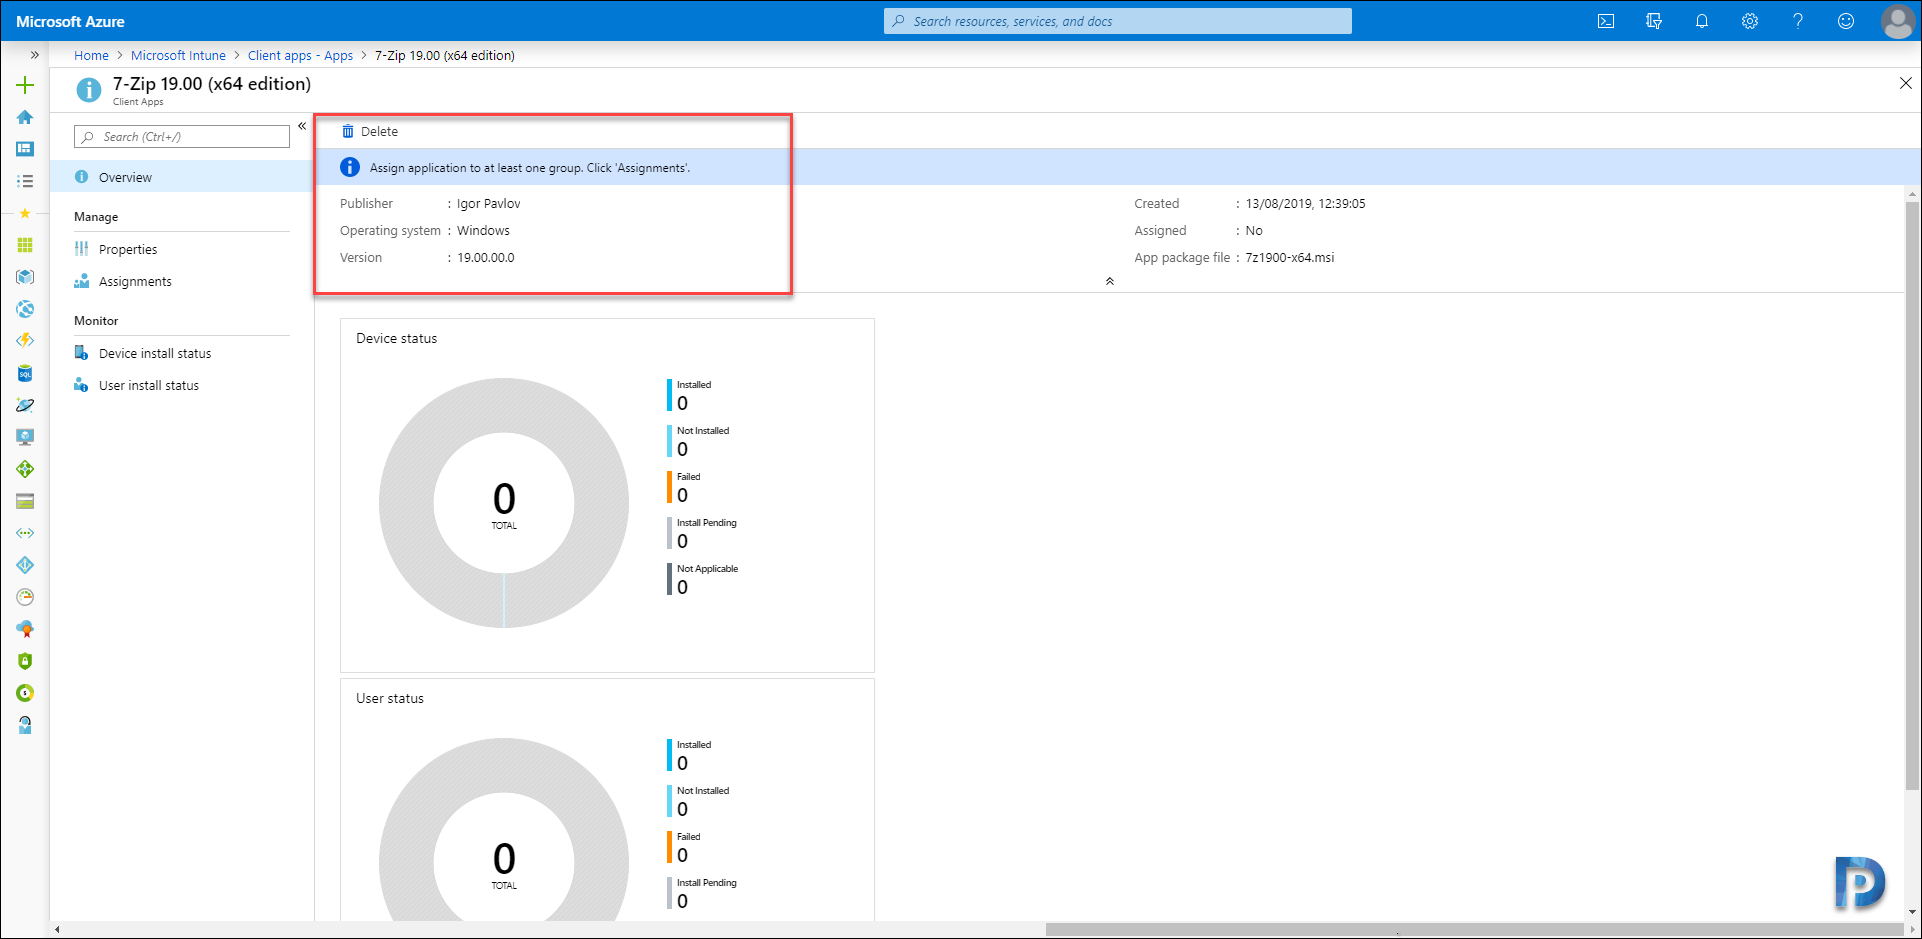Expand the left sidebar with double chevron
1922x939 pixels.
click(x=34, y=55)
